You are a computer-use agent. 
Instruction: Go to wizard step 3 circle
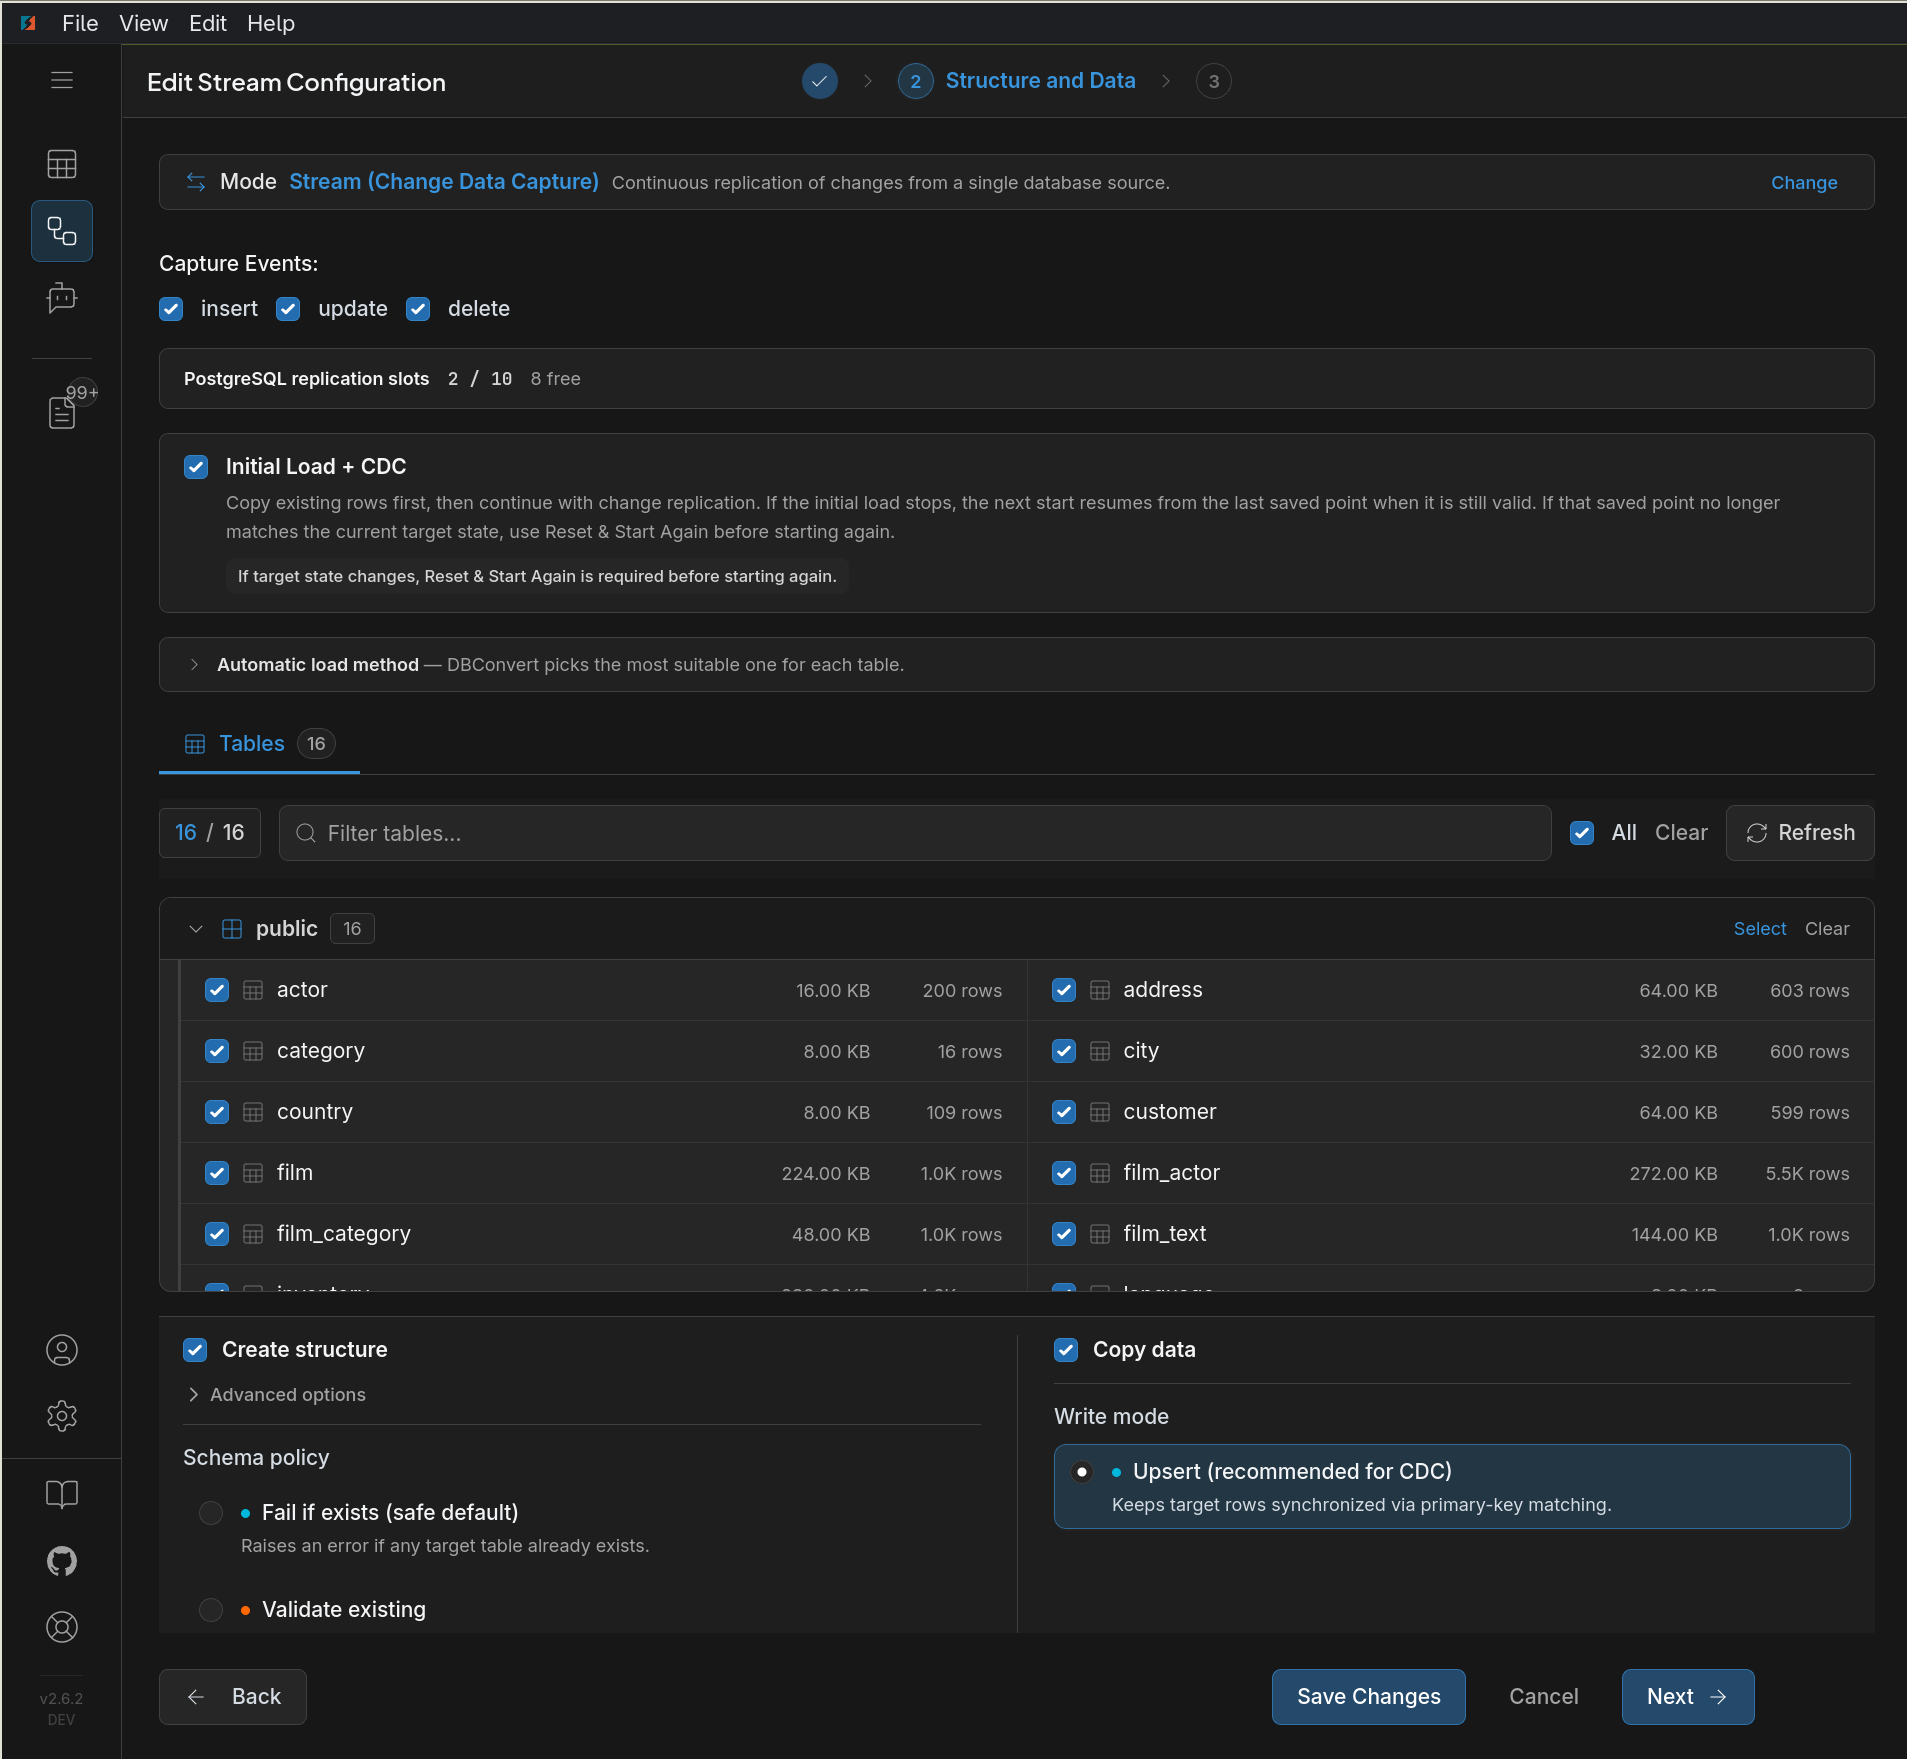[1213, 81]
